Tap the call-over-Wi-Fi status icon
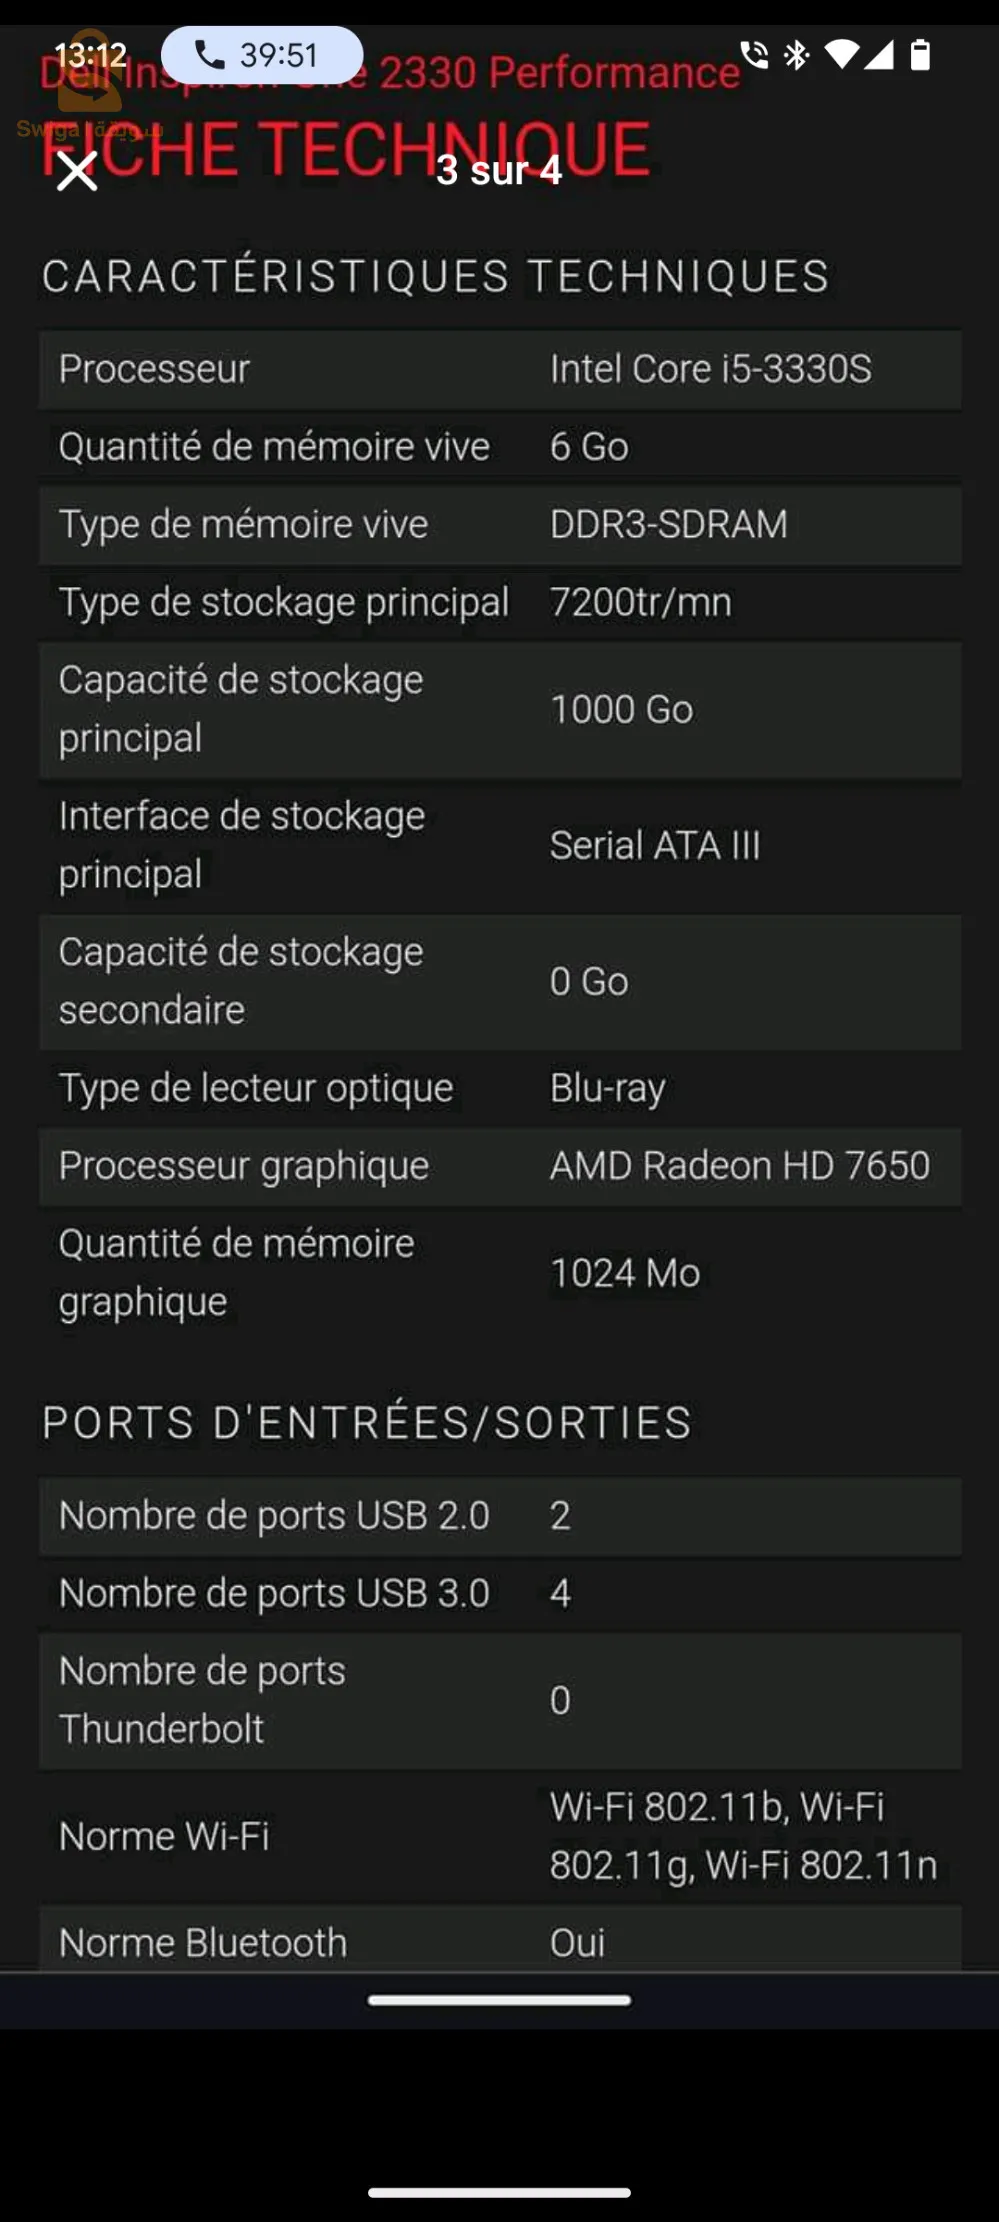 [754, 55]
